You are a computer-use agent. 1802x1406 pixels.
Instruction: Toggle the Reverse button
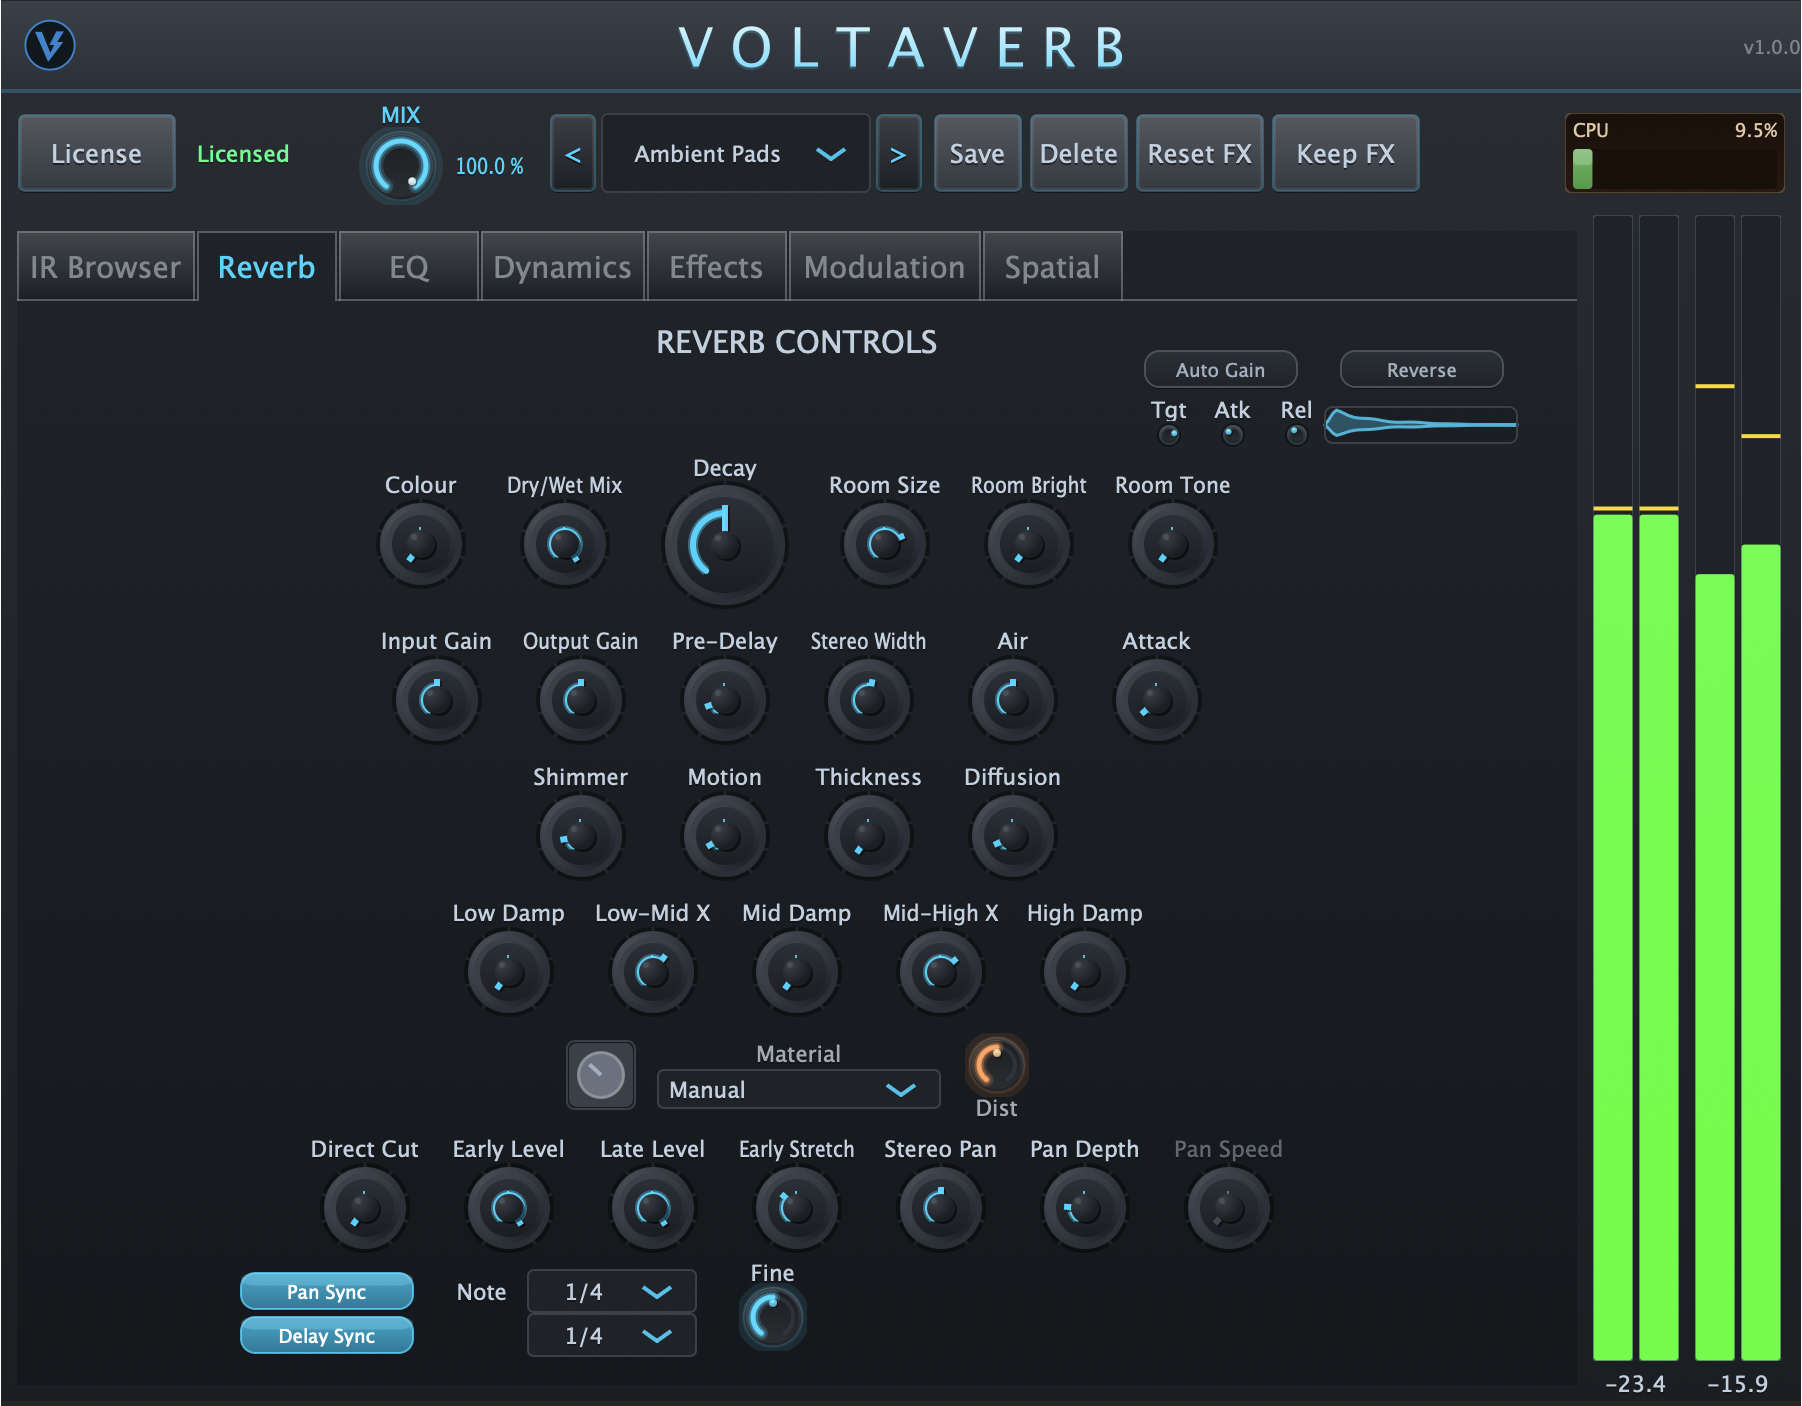pyautogui.click(x=1421, y=369)
